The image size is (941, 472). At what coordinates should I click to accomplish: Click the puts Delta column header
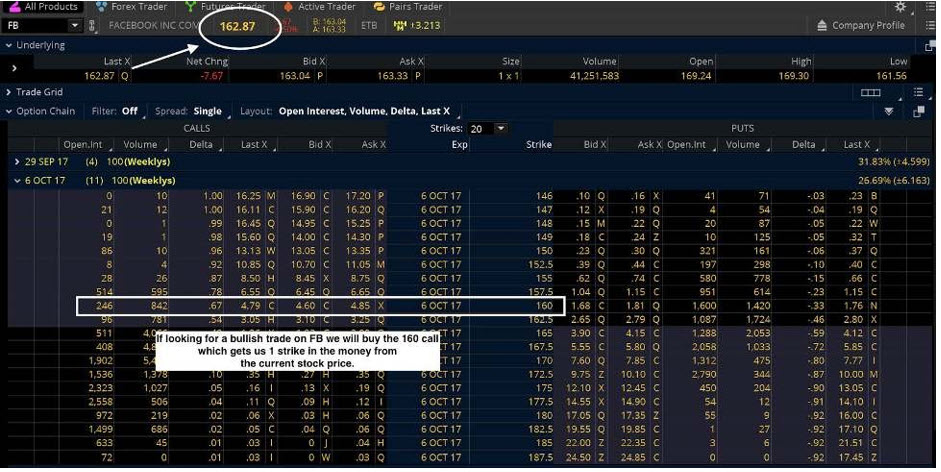tap(803, 144)
